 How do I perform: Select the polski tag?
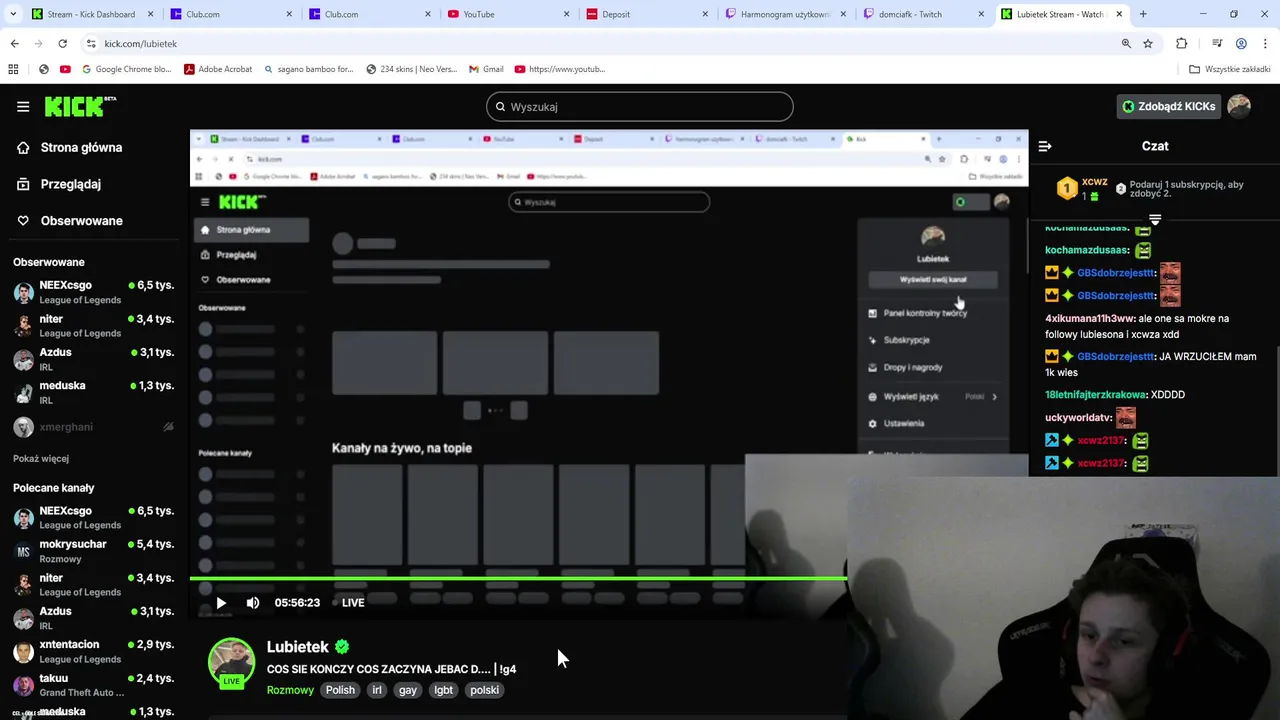(x=484, y=690)
